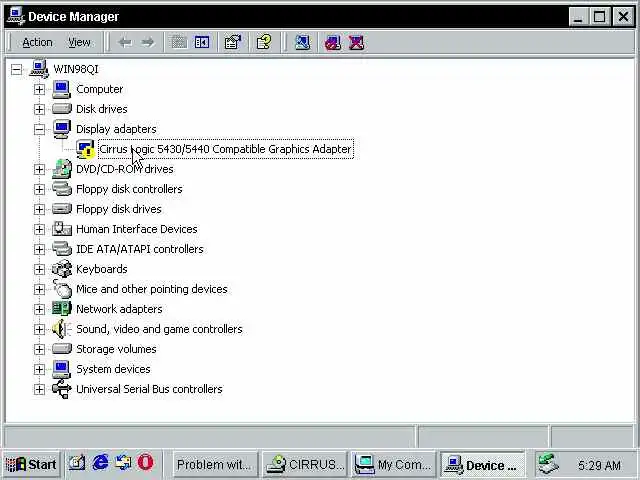This screenshot has width=640, height=480.
Task: Click the Floppy disk drives icon
Action: point(62,209)
